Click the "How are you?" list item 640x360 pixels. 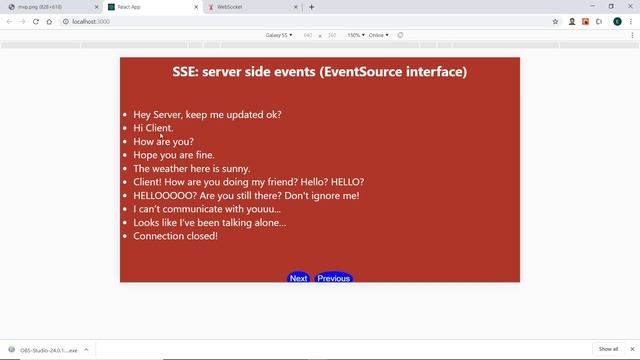(x=163, y=142)
